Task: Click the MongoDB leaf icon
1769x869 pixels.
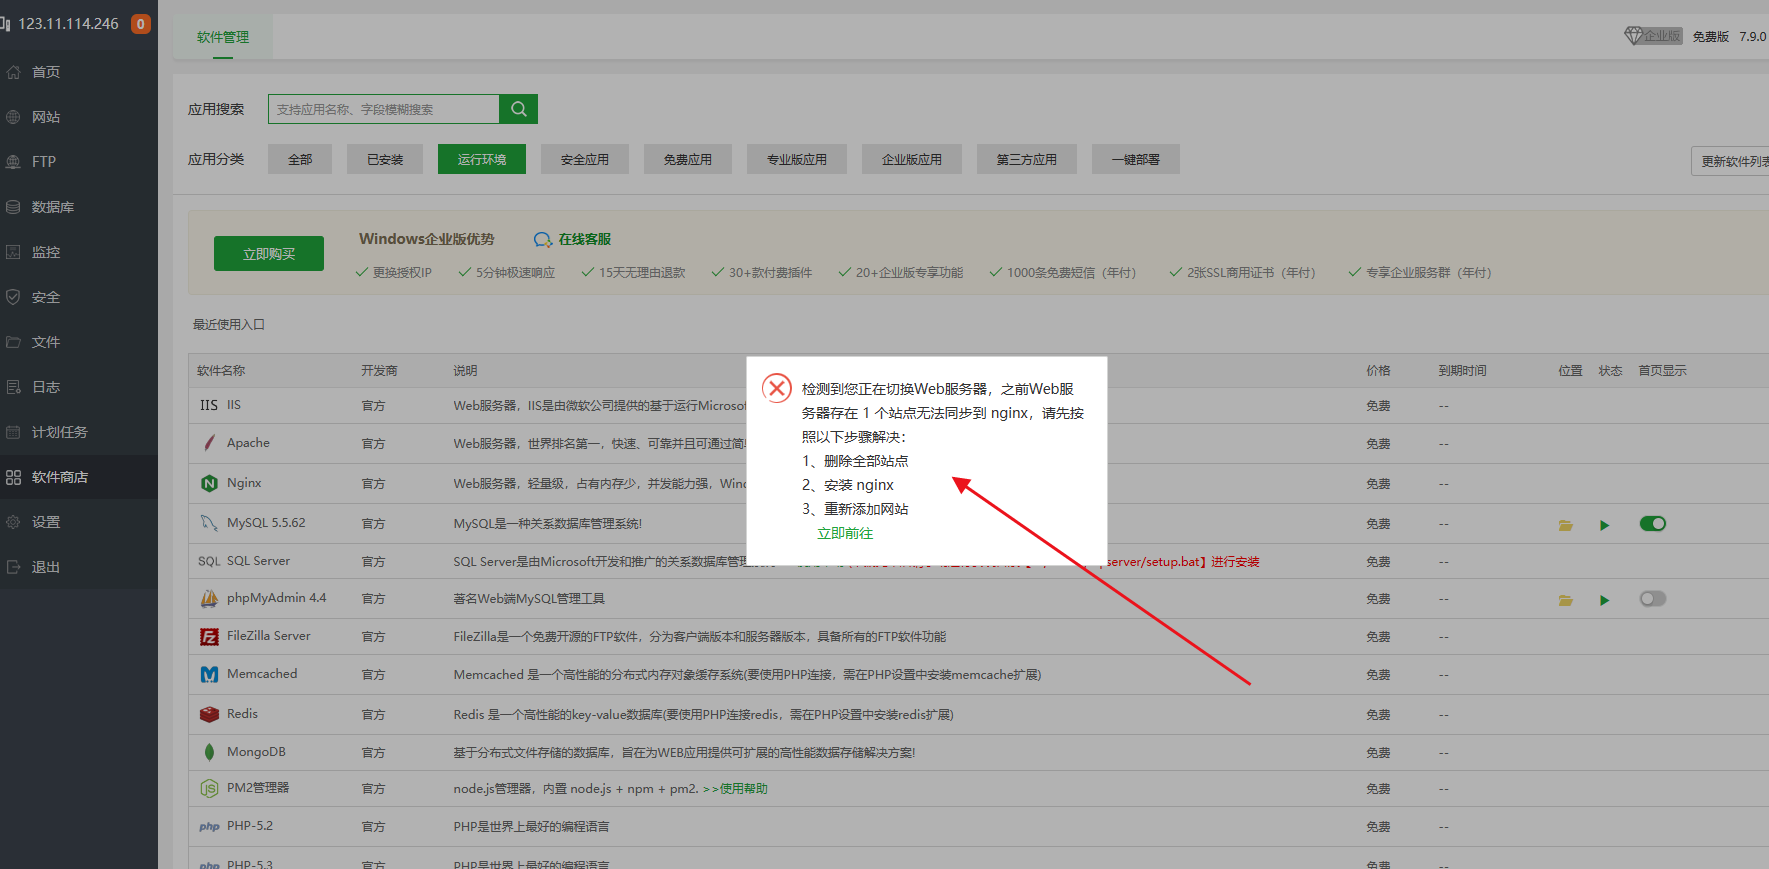Action: (209, 752)
